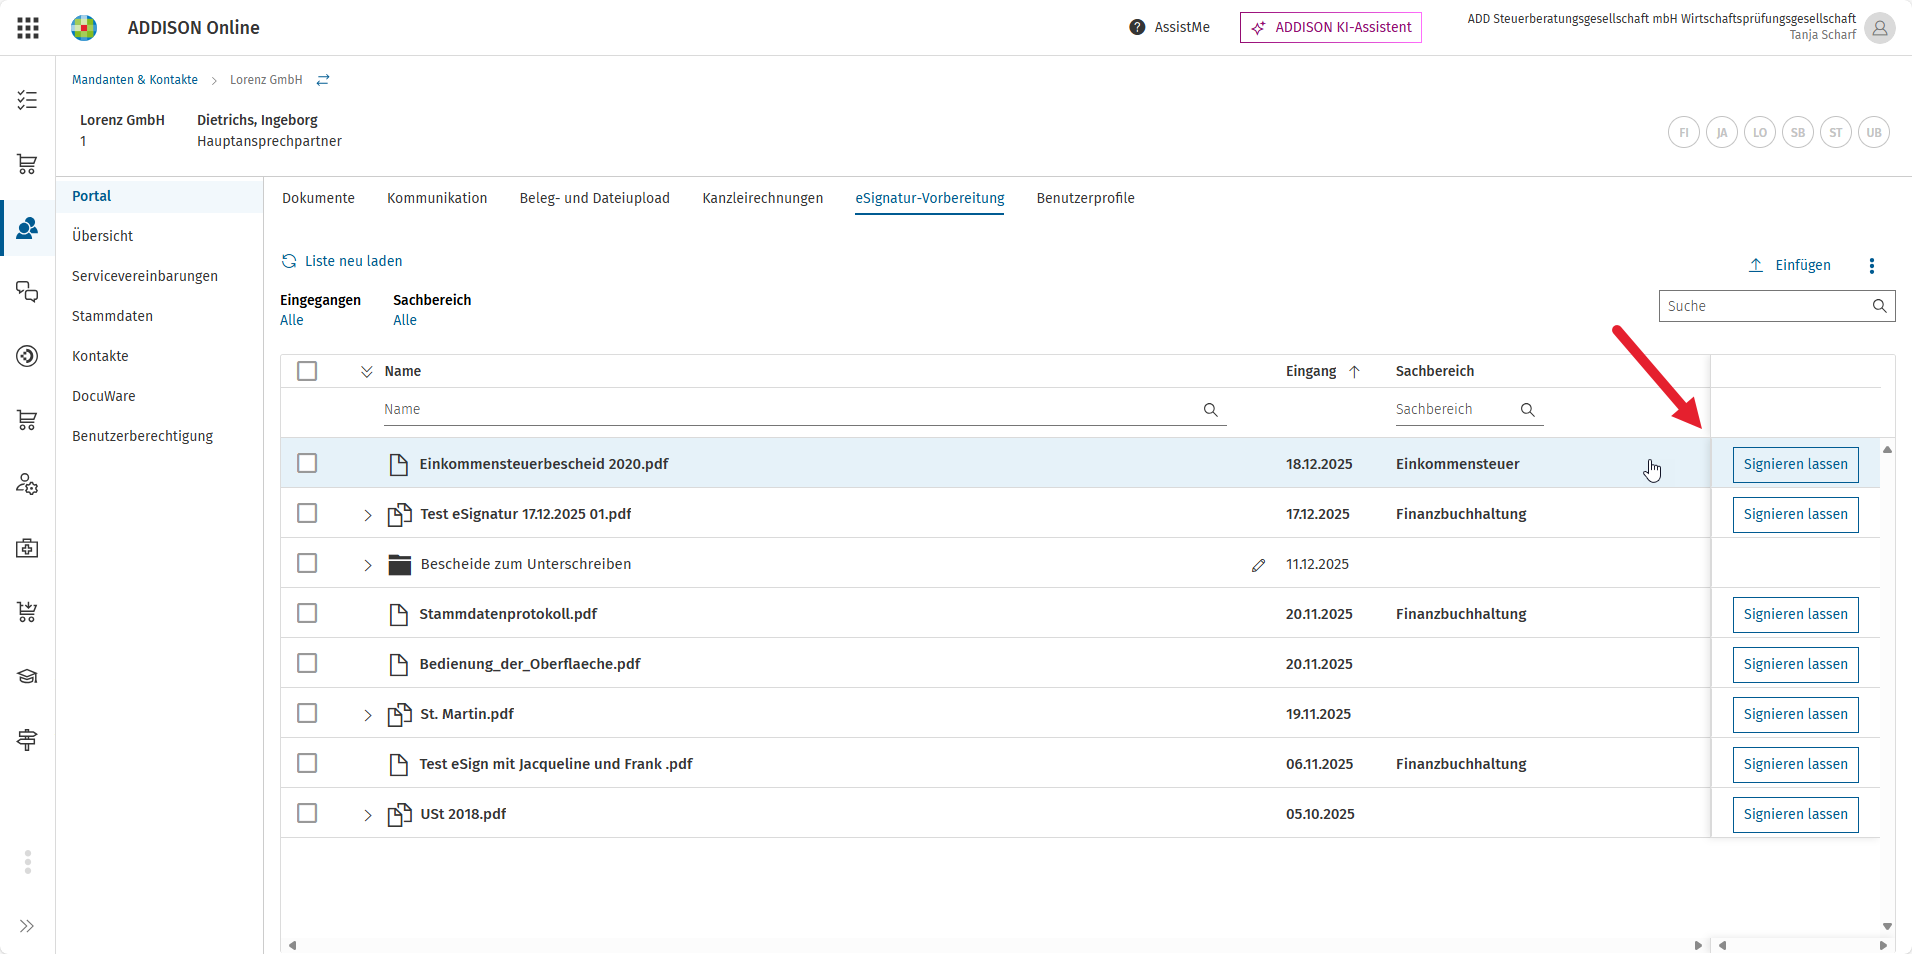Screen dimensions: 1912x954
Task: Open the AssistMe help icon
Action: tap(1137, 27)
